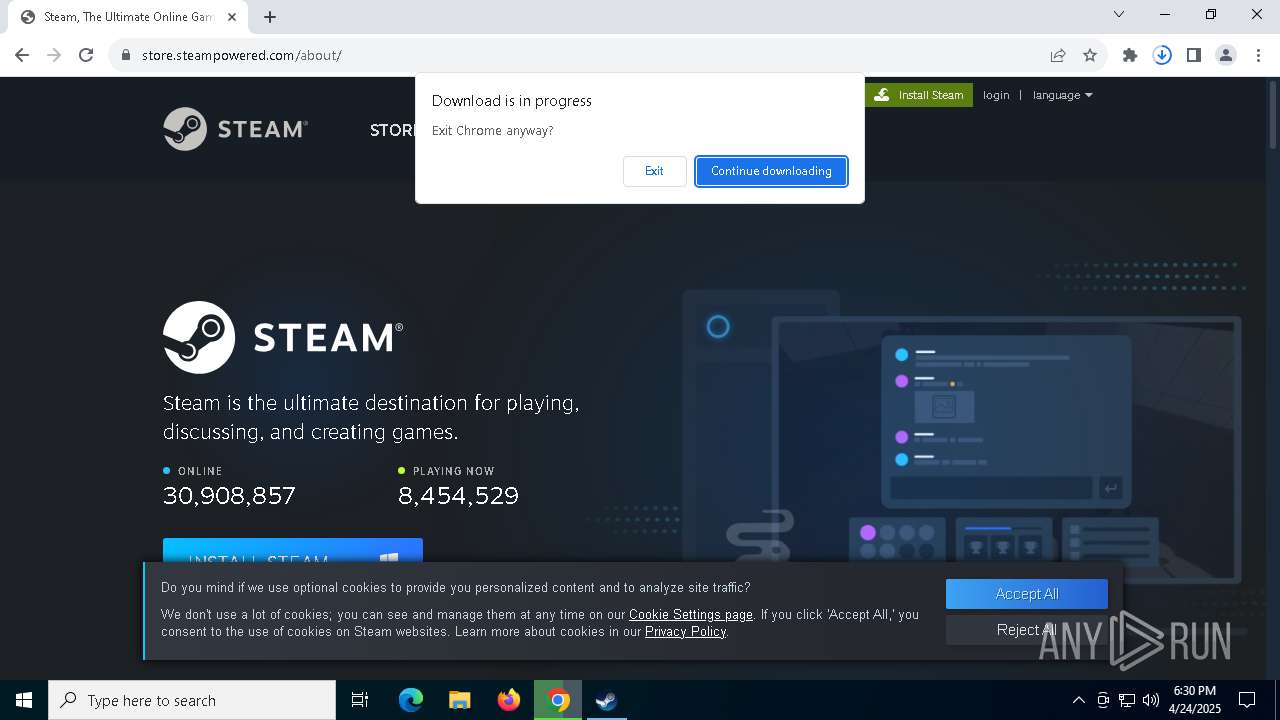Click online count 30,908,857

pos(229,496)
